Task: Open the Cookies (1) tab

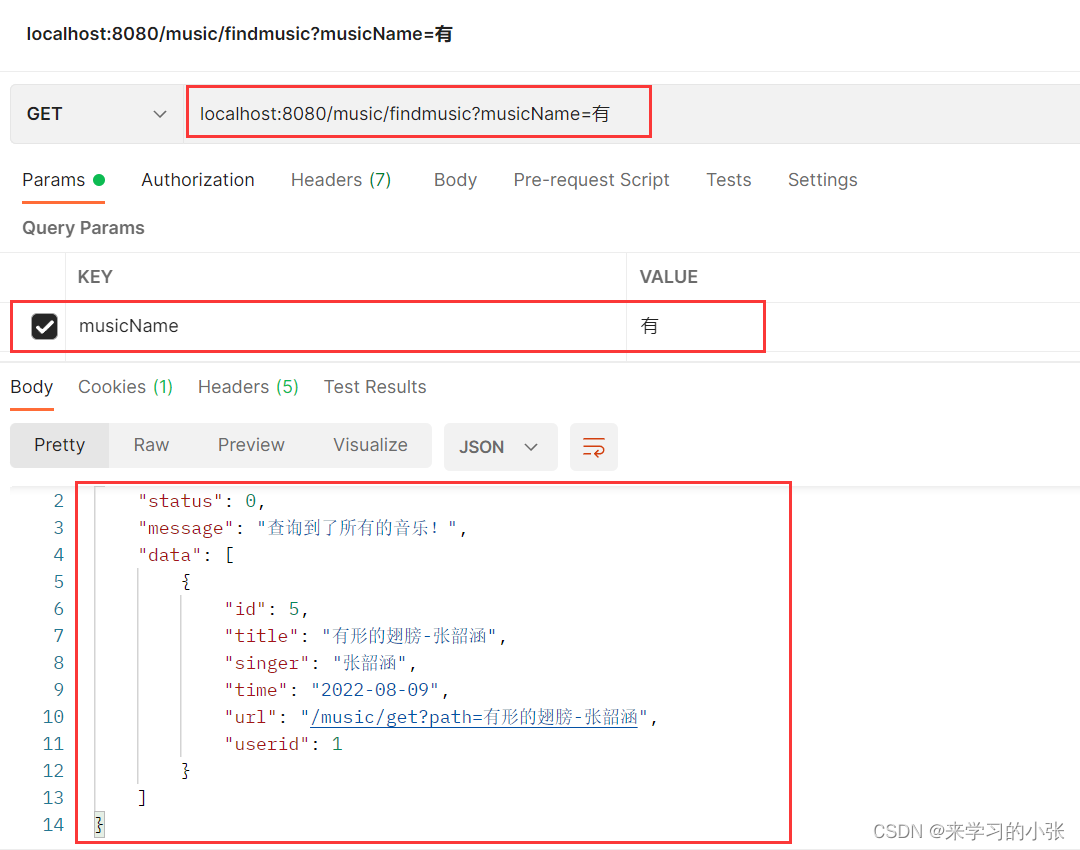Action: click(x=125, y=387)
